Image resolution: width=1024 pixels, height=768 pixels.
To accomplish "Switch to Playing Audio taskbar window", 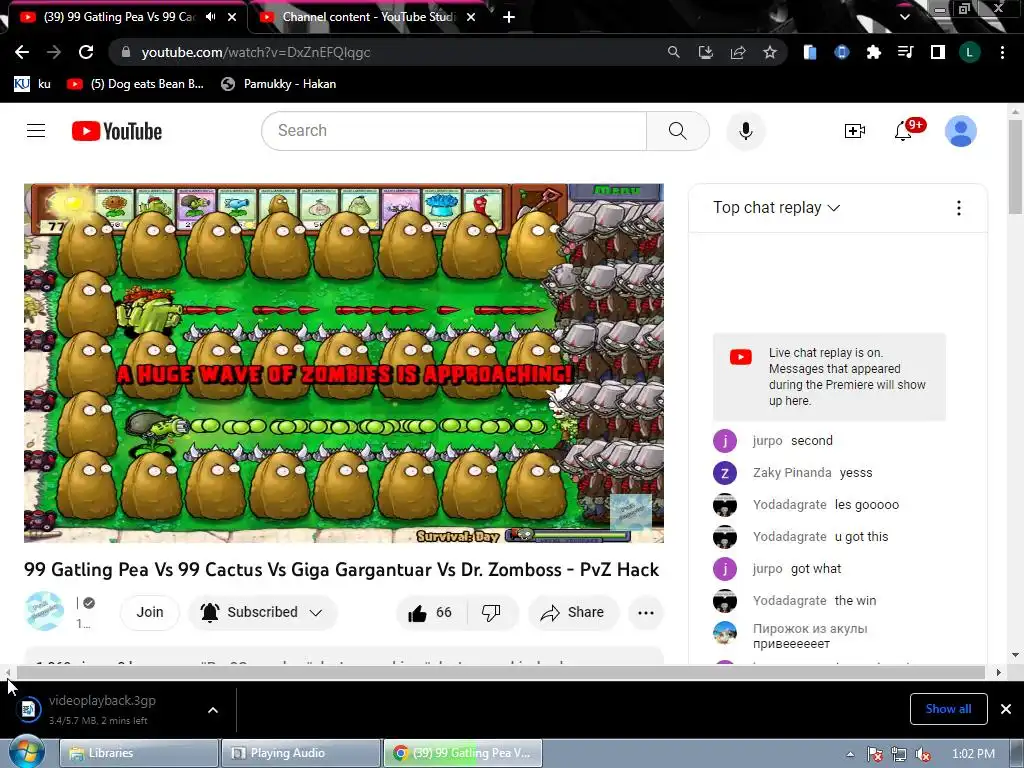I will 300,753.
